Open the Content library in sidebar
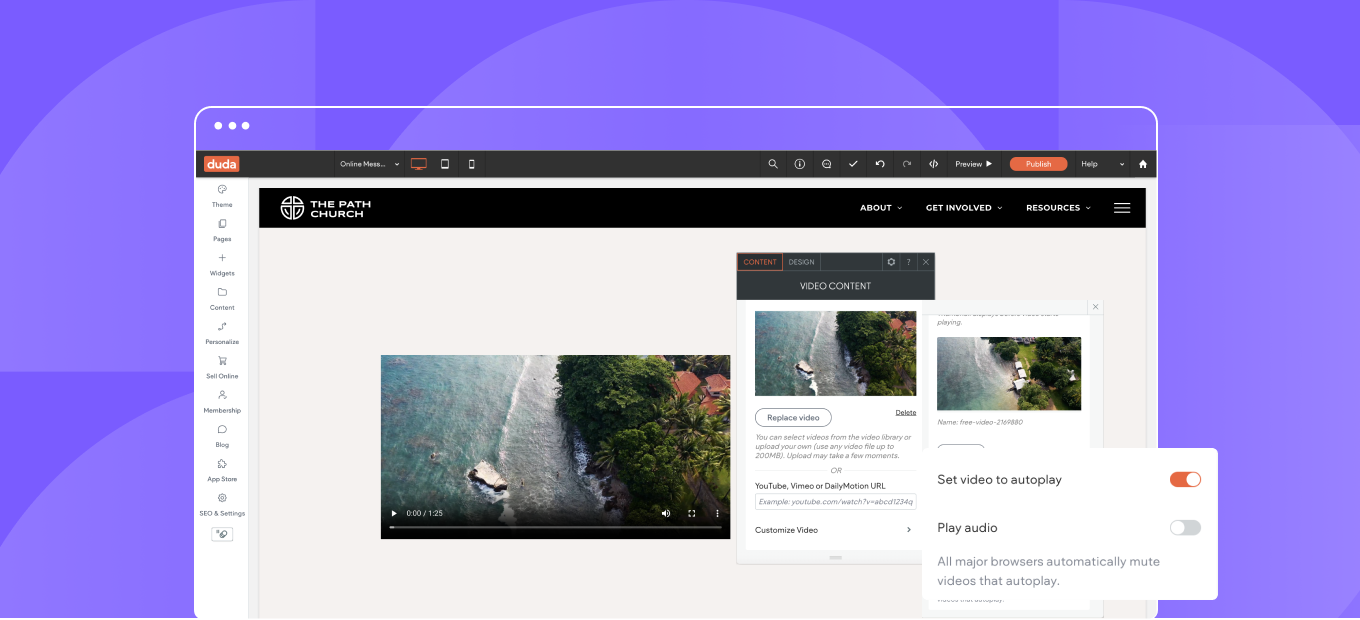Viewport: 1360px width, 620px height. point(222,299)
